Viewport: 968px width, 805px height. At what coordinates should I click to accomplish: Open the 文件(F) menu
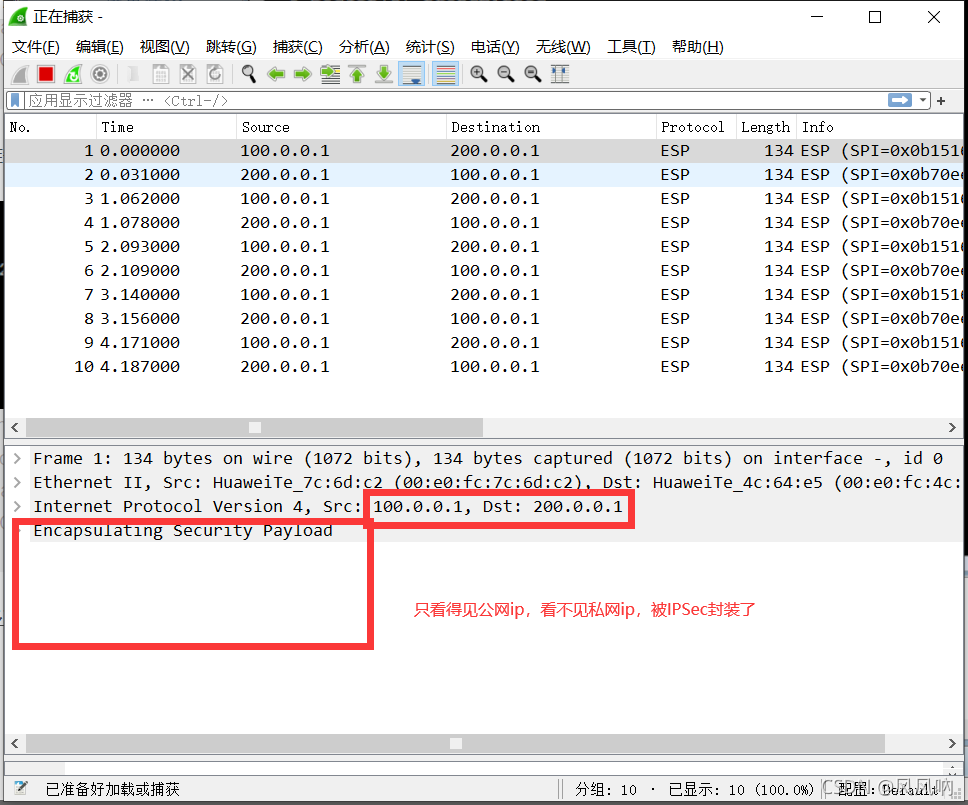point(36,47)
